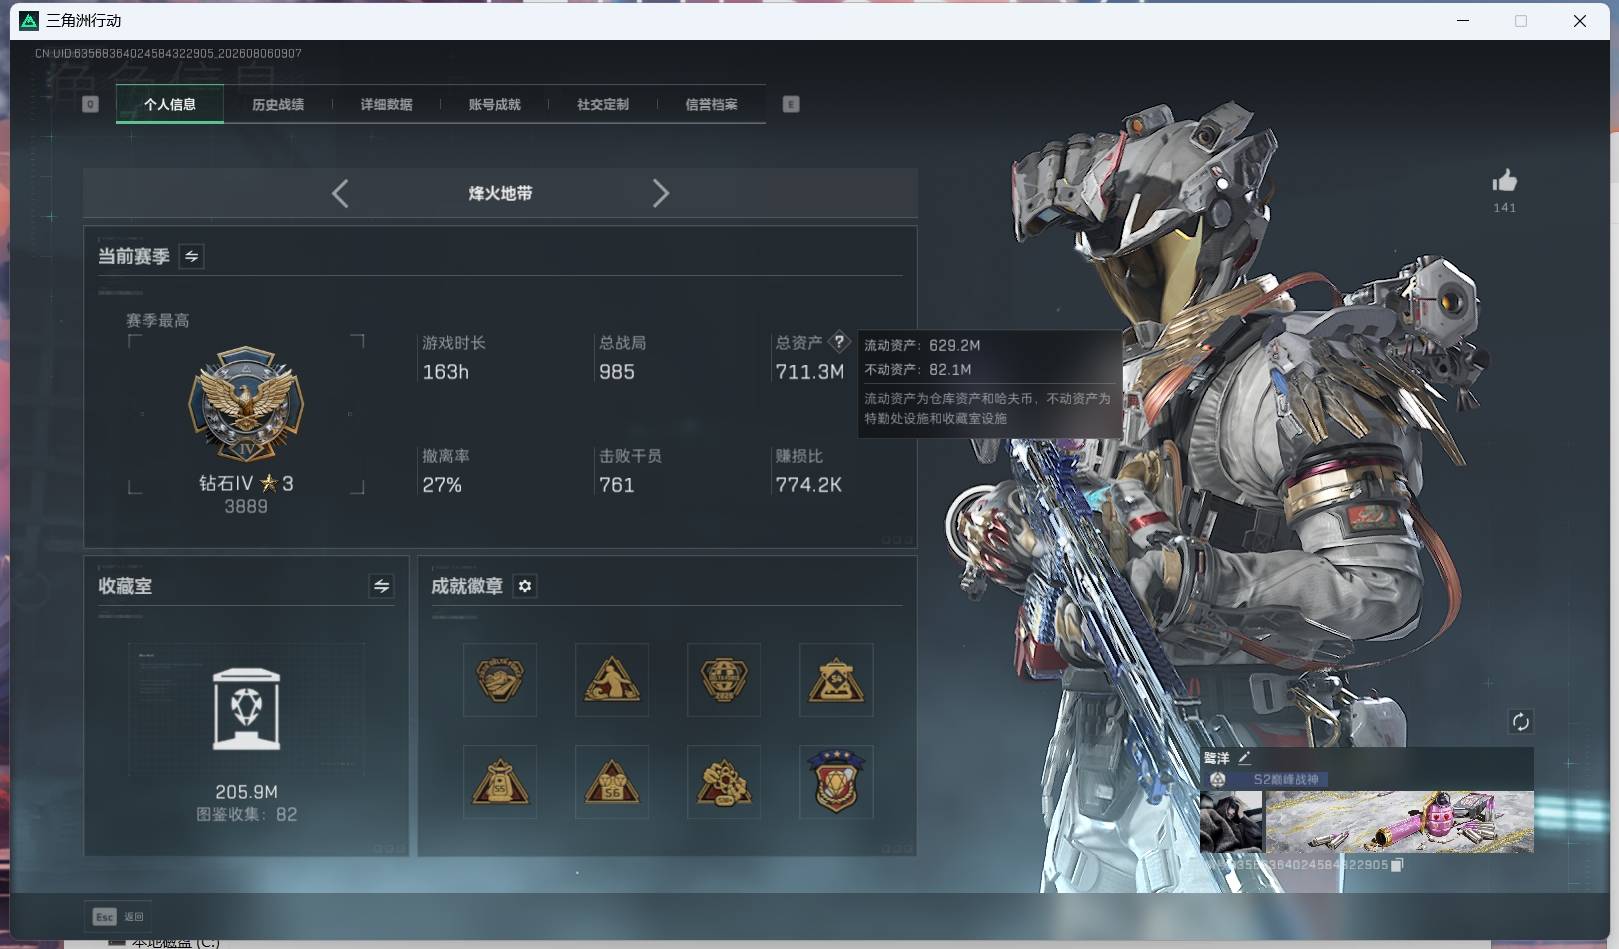Click the 赚损比 value 774.2K
The width and height of the screenshot is (1619, 949).
click(809, 485)
